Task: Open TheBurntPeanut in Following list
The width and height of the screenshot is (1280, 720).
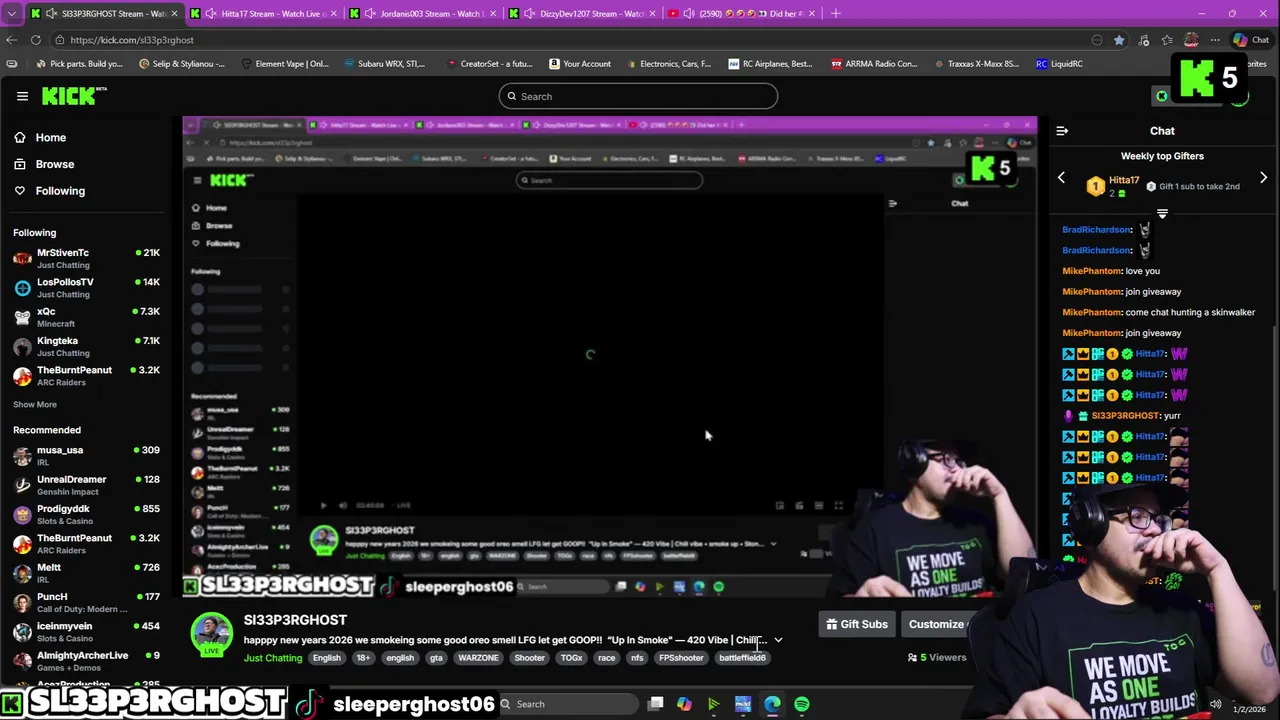Action: pyautogui.click(x=86, y=375)
